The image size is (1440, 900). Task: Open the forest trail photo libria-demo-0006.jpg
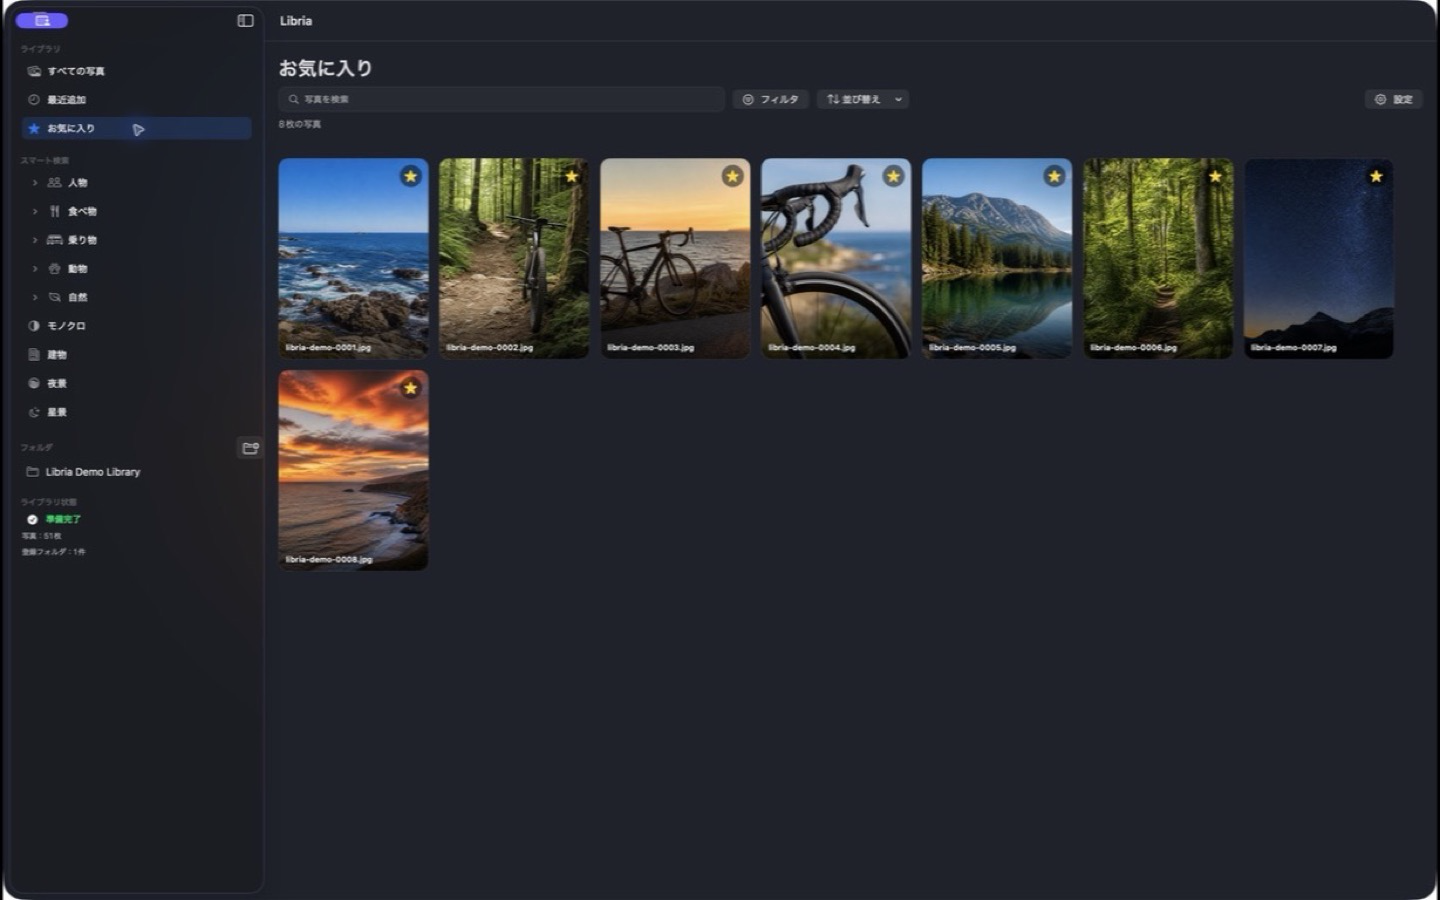pos(1158,258)
